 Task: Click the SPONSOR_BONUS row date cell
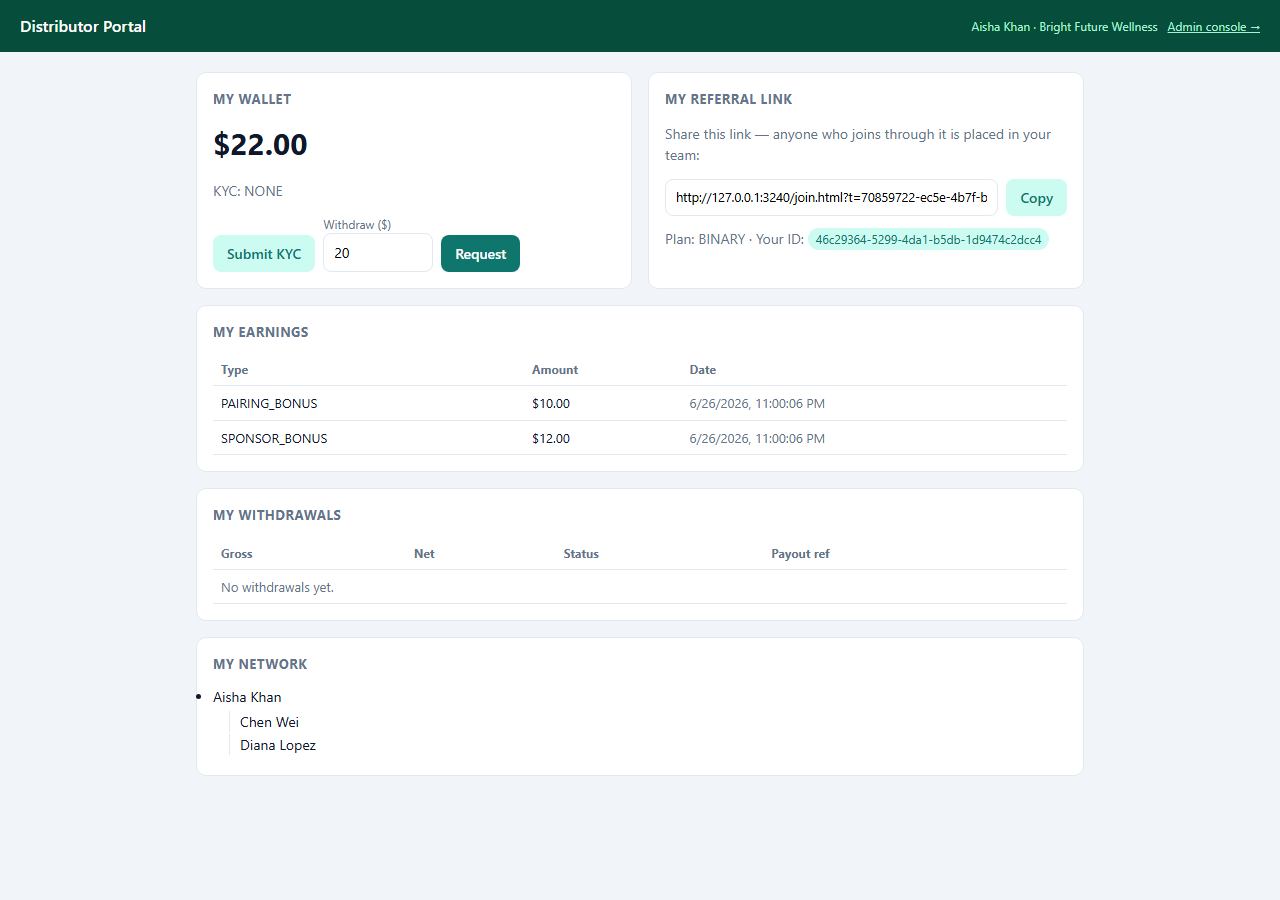[757, 439]
